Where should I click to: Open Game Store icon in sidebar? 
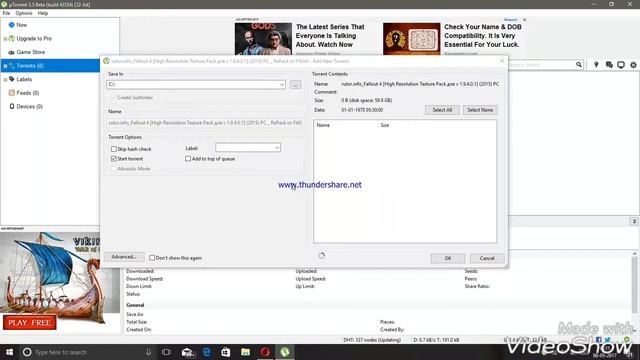pos(11,52)
